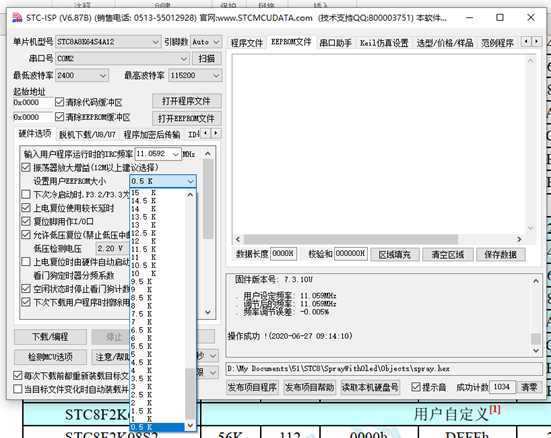This screenshot has width=551, height=438.
Task: Switch to Keil仿真设置 tab
Action: (384, 43)
